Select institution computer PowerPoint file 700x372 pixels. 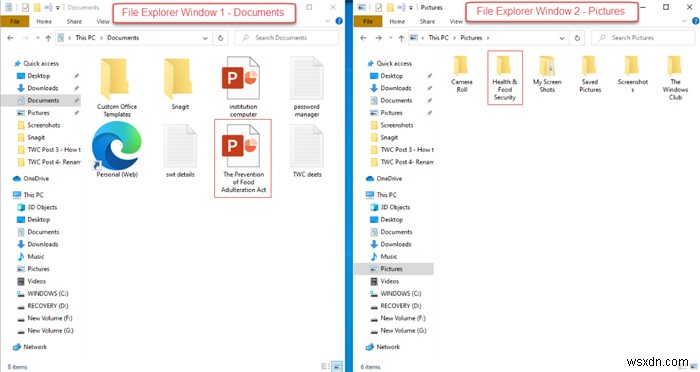pyautogui.click(x=243, y=88)
